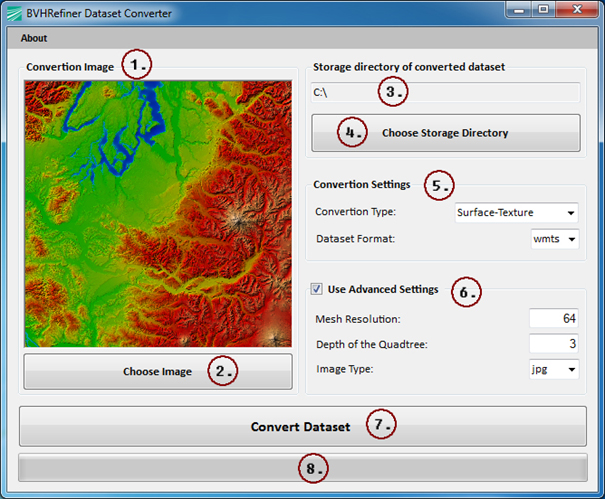
Task: Click the terrain elevation preview image
Action: pyautogui.click(x=158, y=213)
